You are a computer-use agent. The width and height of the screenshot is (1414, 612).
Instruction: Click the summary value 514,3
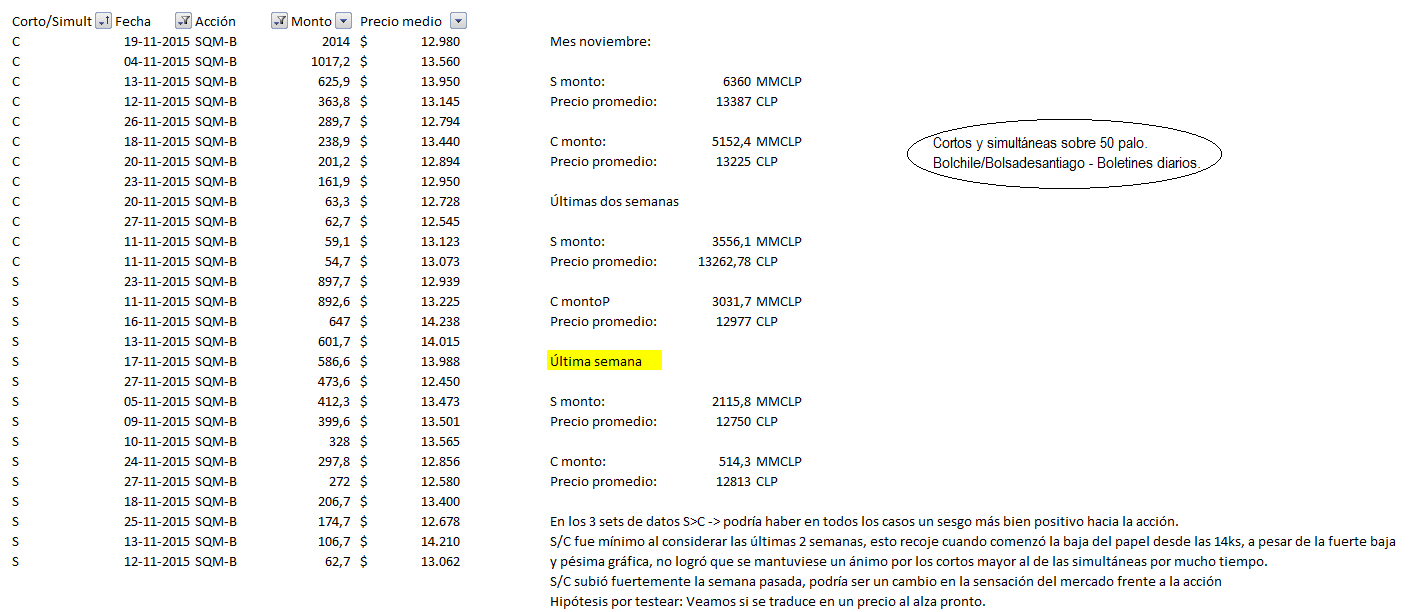pos(733,461)
